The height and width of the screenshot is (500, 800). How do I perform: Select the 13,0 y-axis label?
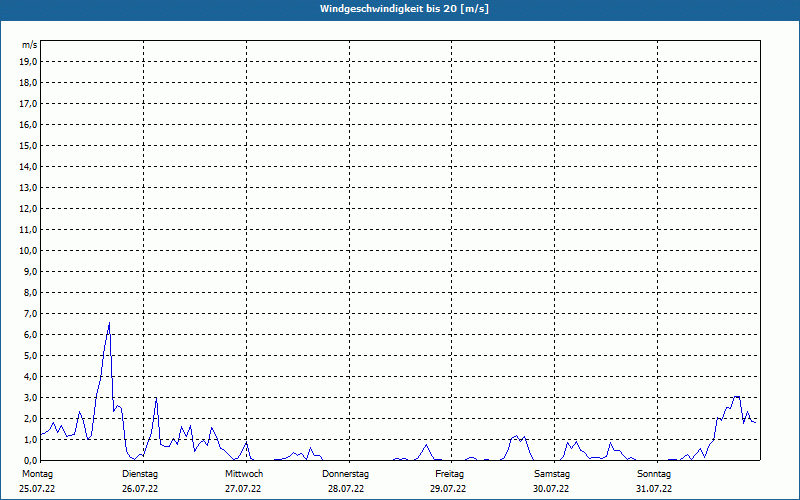click(x=28, y=188)
